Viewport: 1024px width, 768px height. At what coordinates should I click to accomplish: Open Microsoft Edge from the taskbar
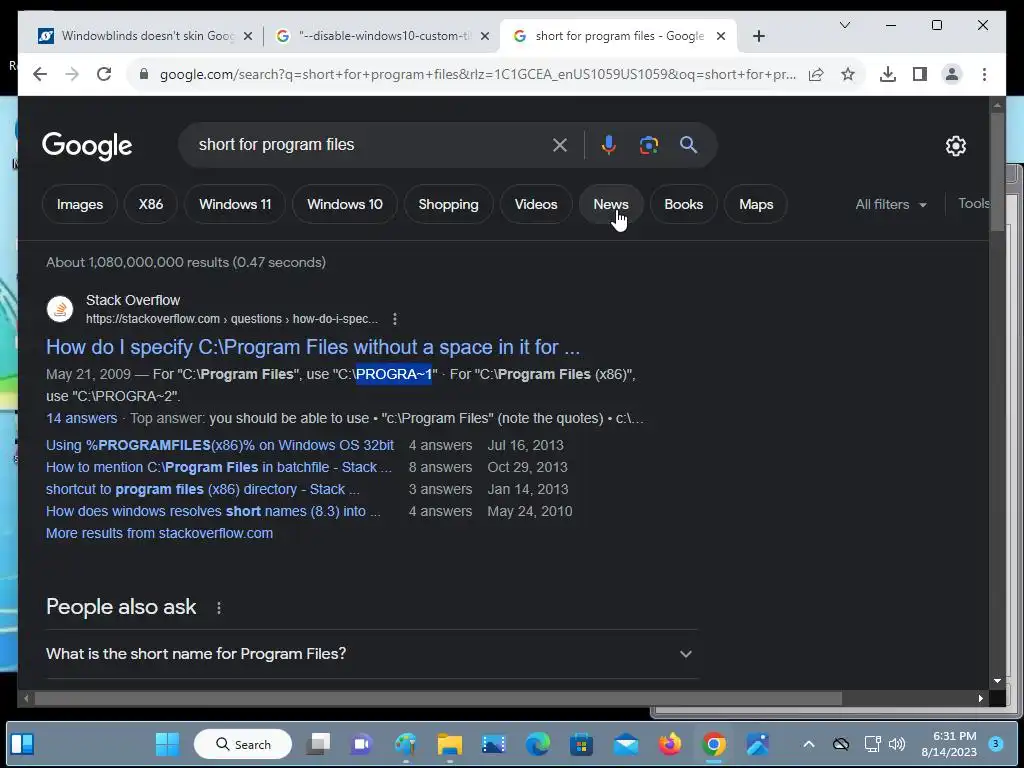point(537,744)
